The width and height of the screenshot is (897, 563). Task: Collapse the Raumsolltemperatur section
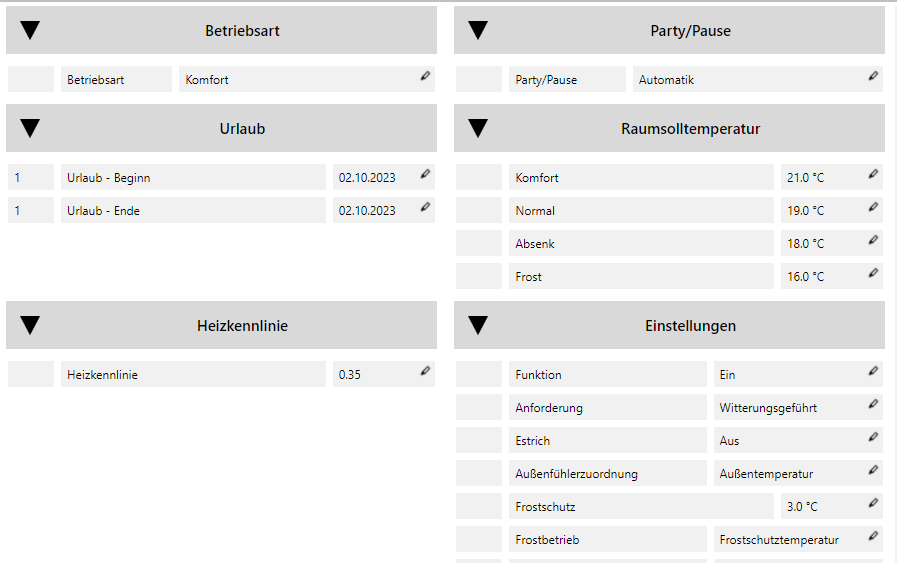click(478, 129)
